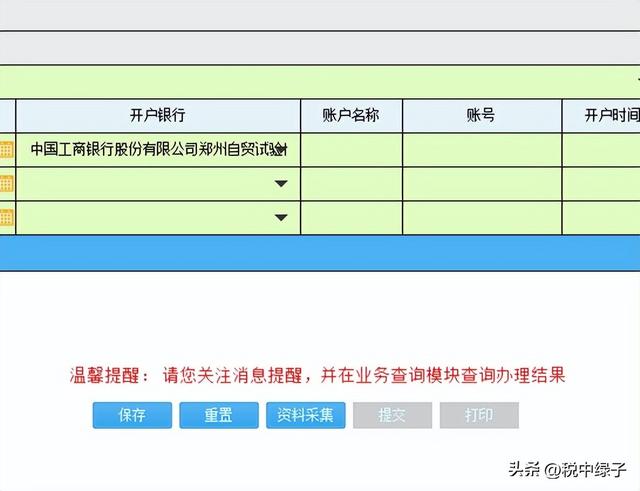
Task: Click 开户时间 field in 中国工商银行 row
Action: click(x=601, y=149)
